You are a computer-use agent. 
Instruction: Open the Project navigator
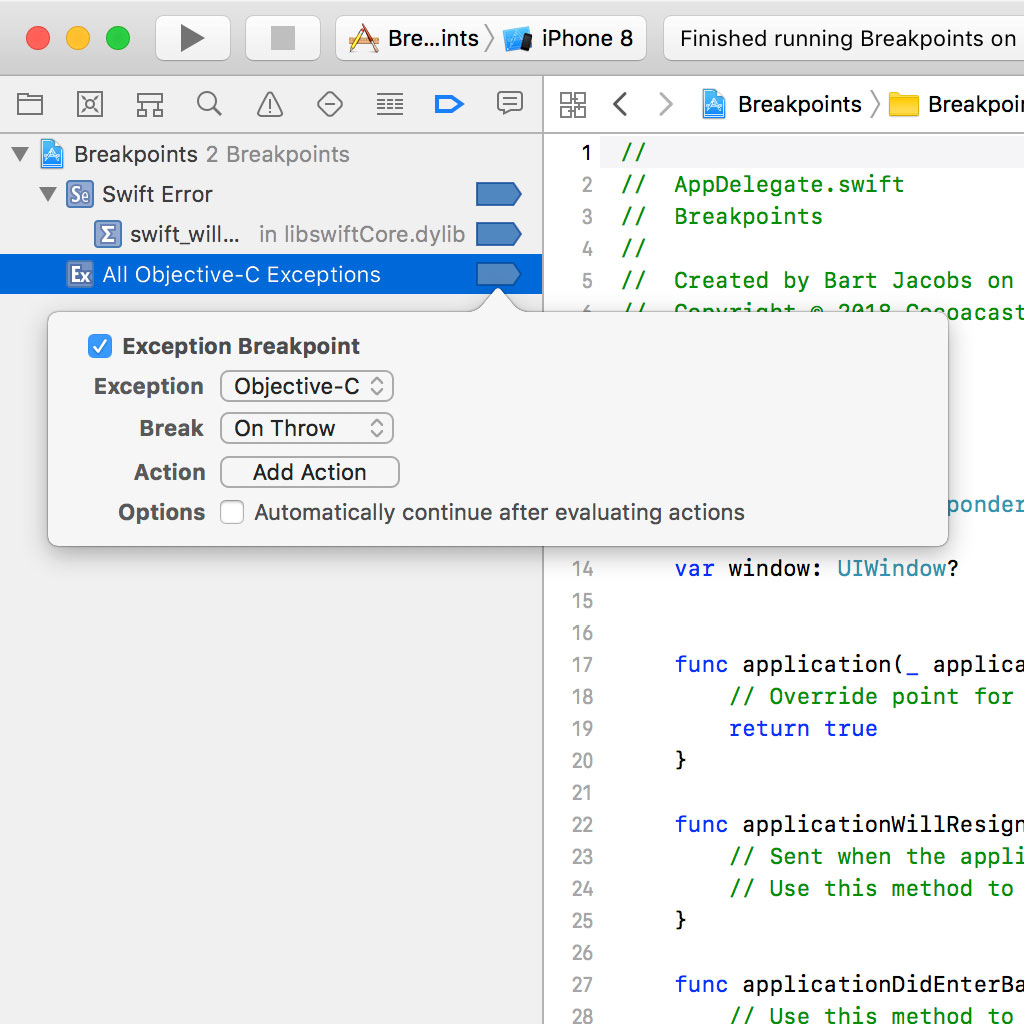tap(30, 104)
